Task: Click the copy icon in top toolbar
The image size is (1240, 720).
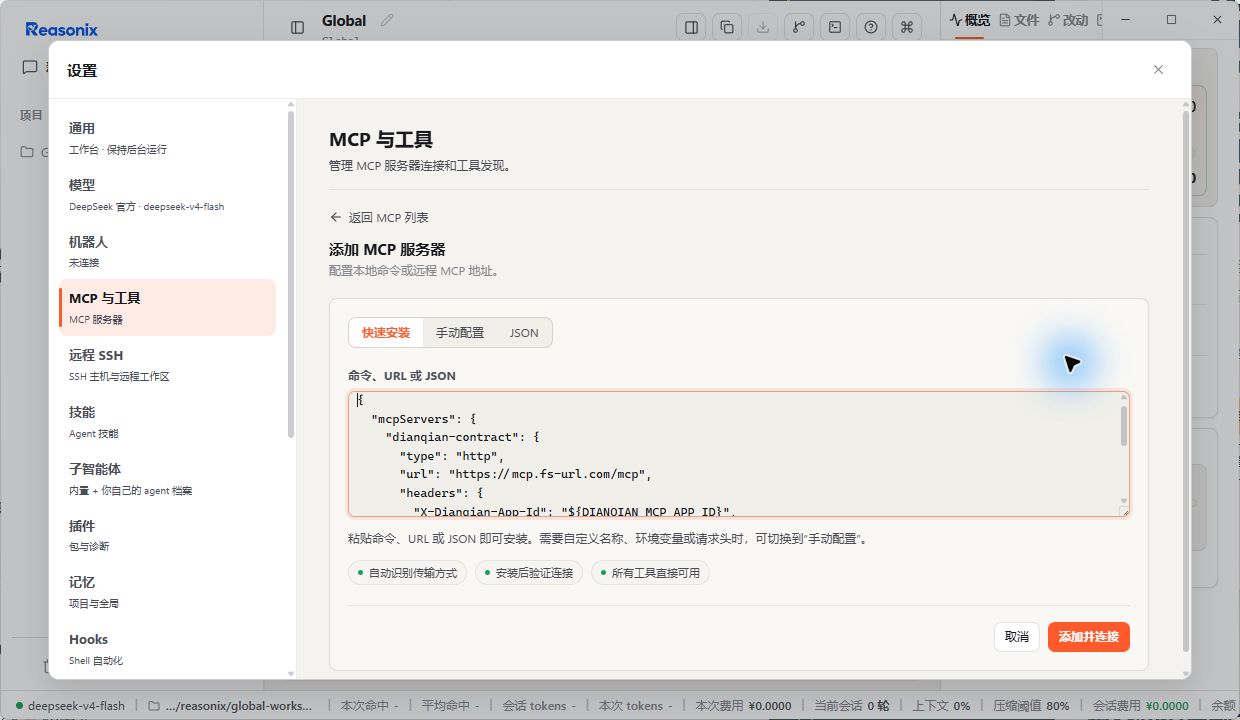Action: click(727, 28)
